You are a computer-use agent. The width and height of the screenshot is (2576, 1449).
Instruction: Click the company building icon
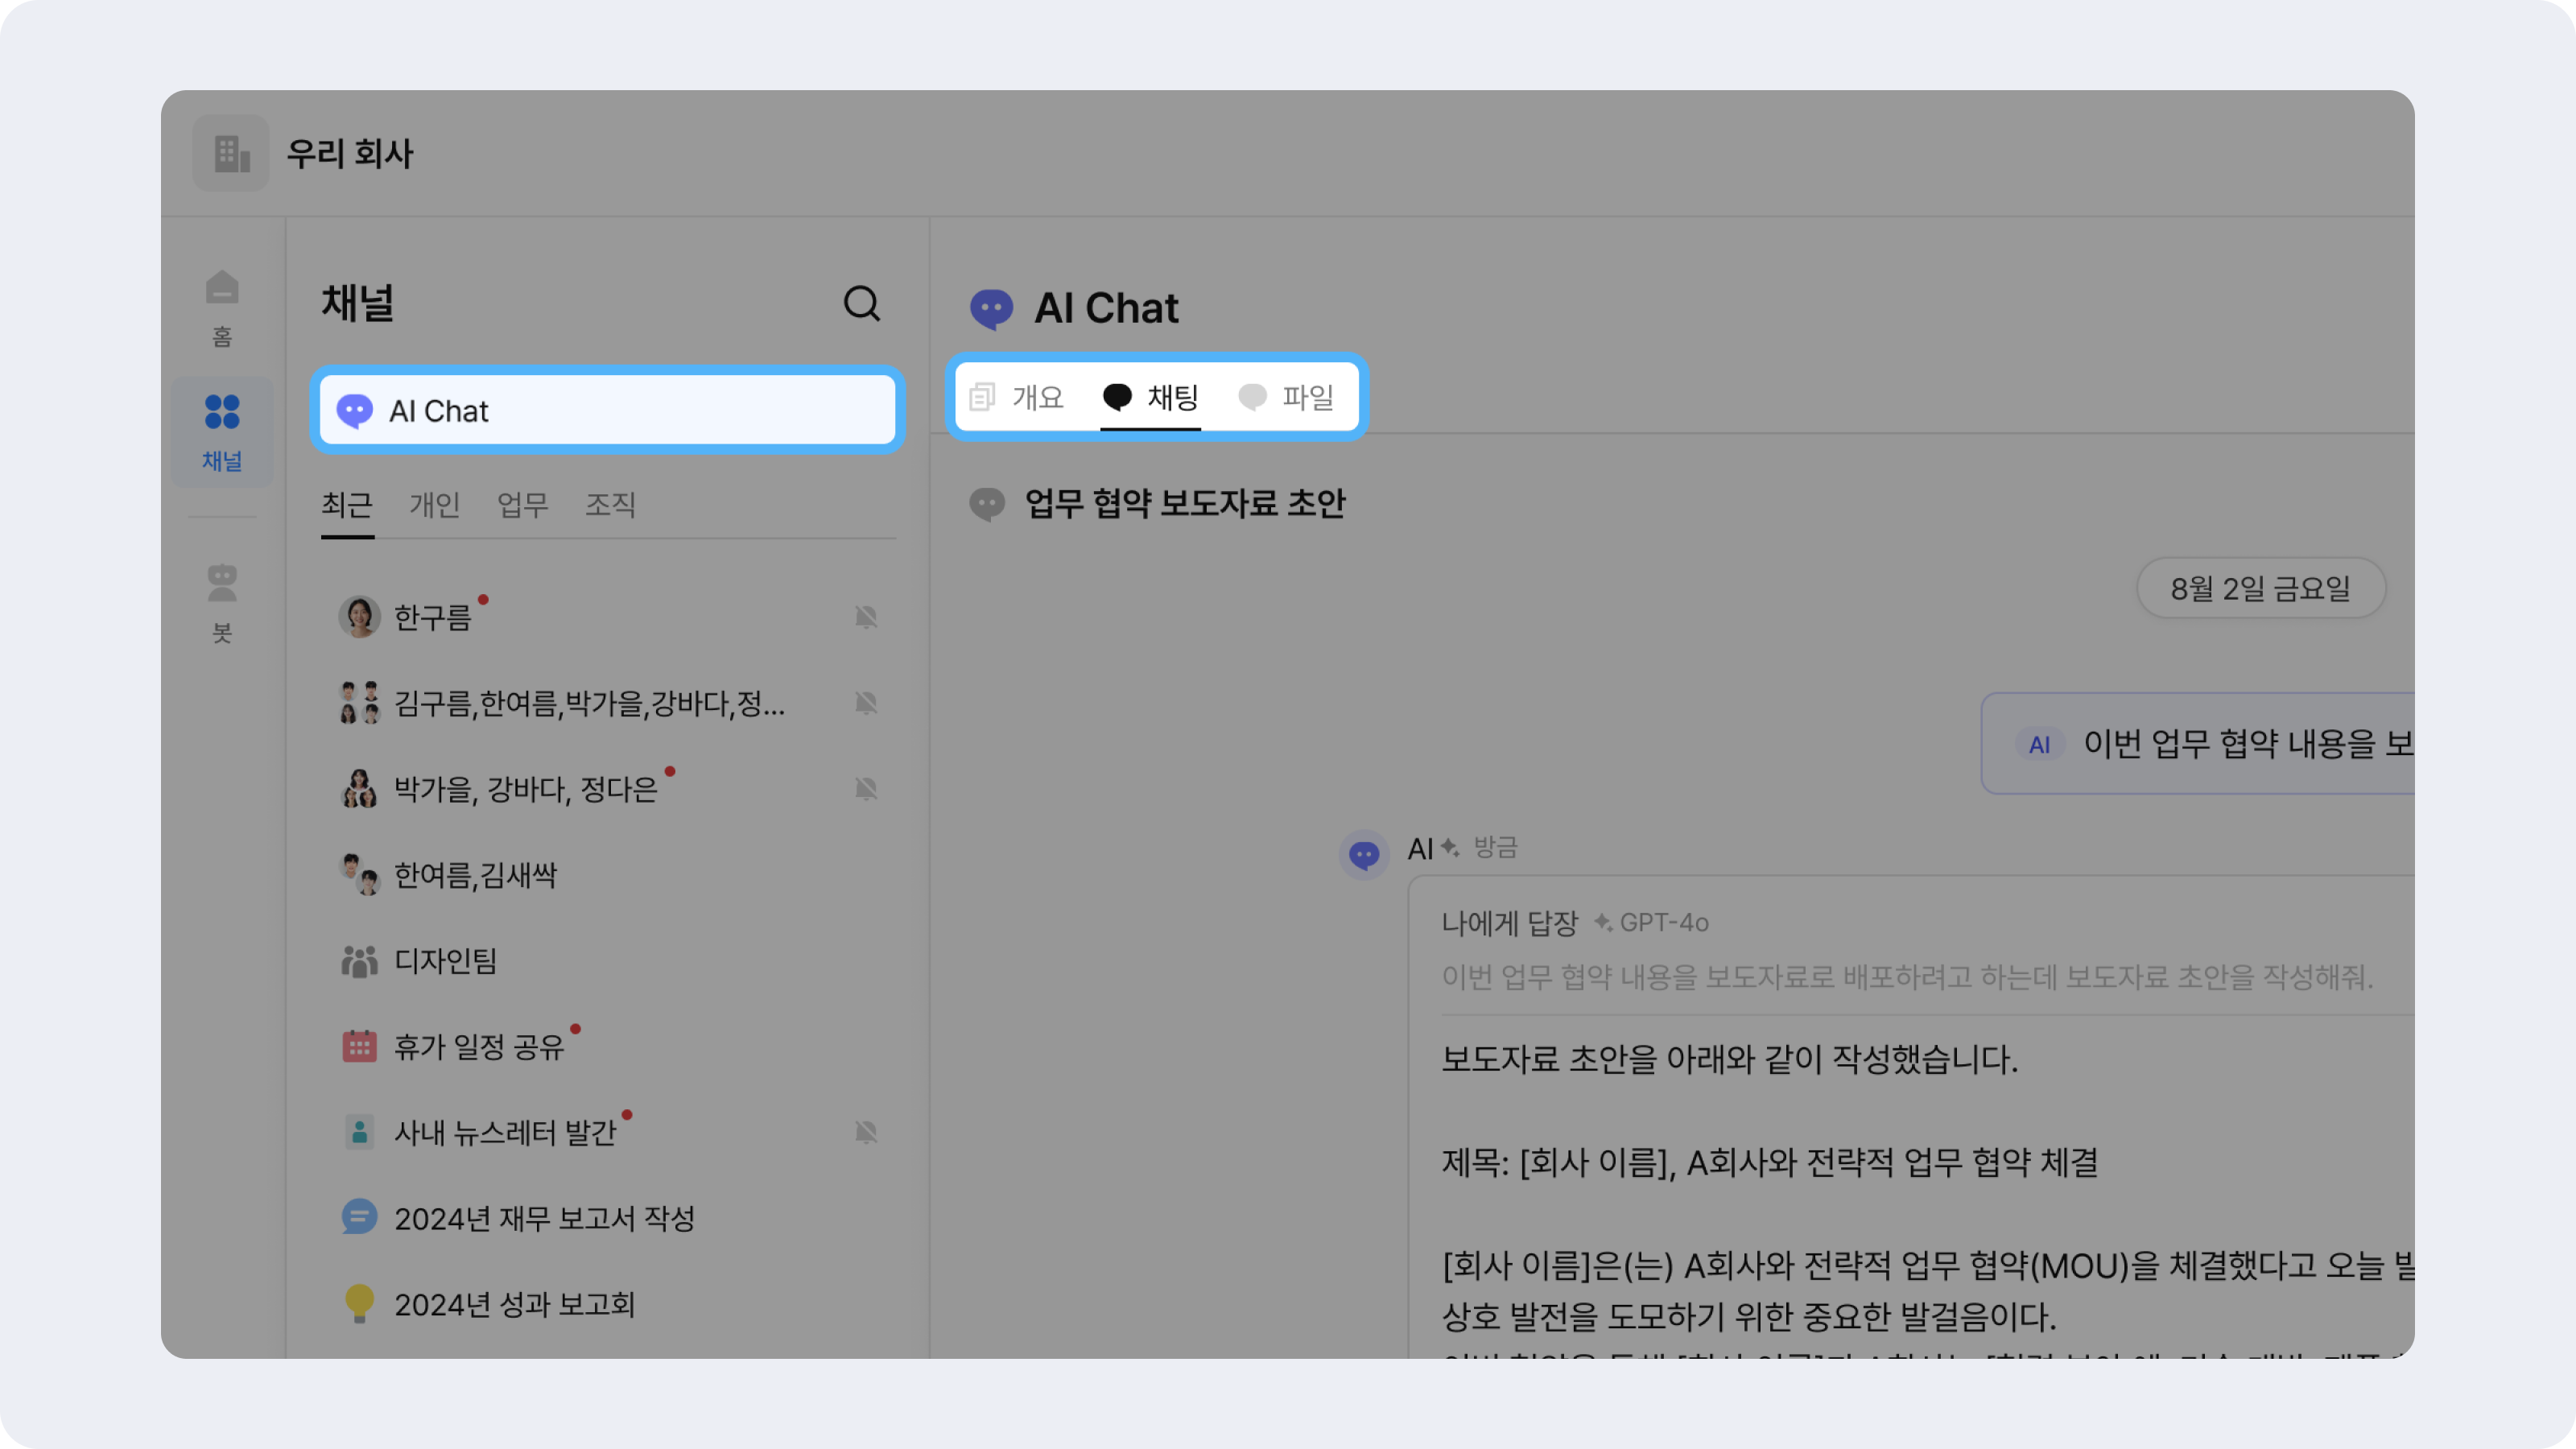(x=231, y=153)
